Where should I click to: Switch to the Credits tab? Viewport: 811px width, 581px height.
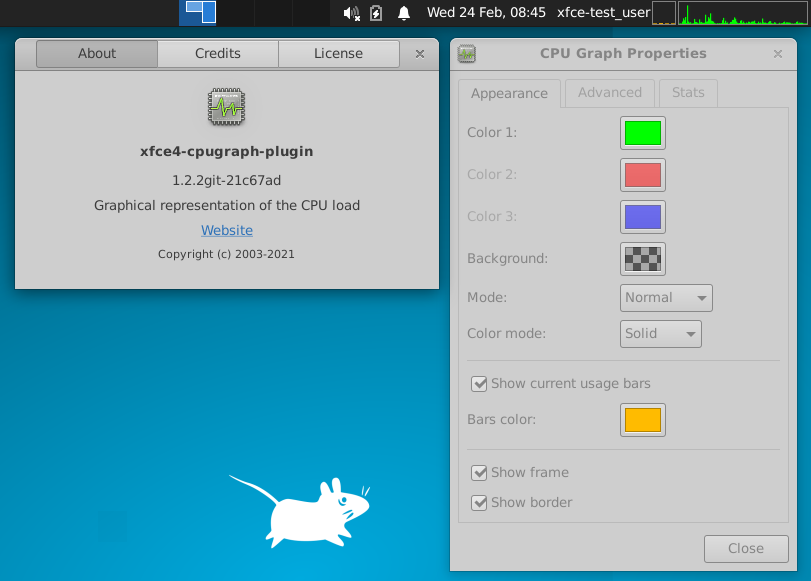(x=218, y=54)
